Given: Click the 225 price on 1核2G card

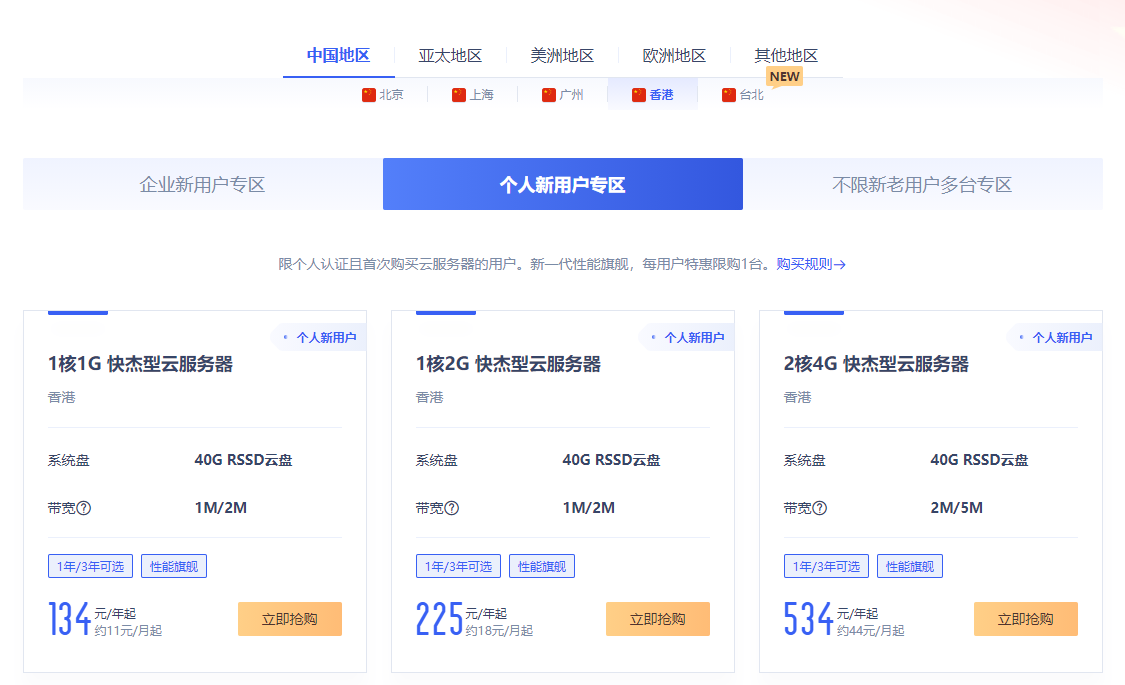Looking at the screenshot, I should pyautogui.click(x=439, y=619).
